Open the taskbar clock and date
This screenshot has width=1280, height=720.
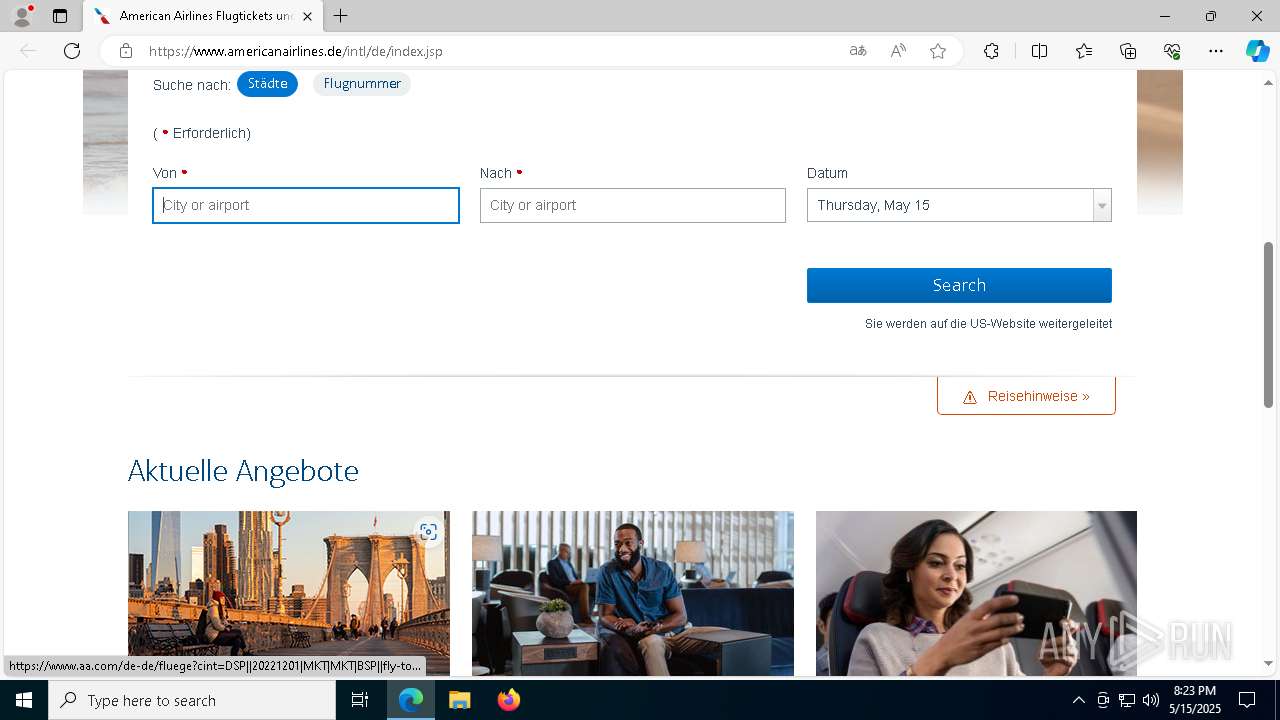click(1194, 700)
